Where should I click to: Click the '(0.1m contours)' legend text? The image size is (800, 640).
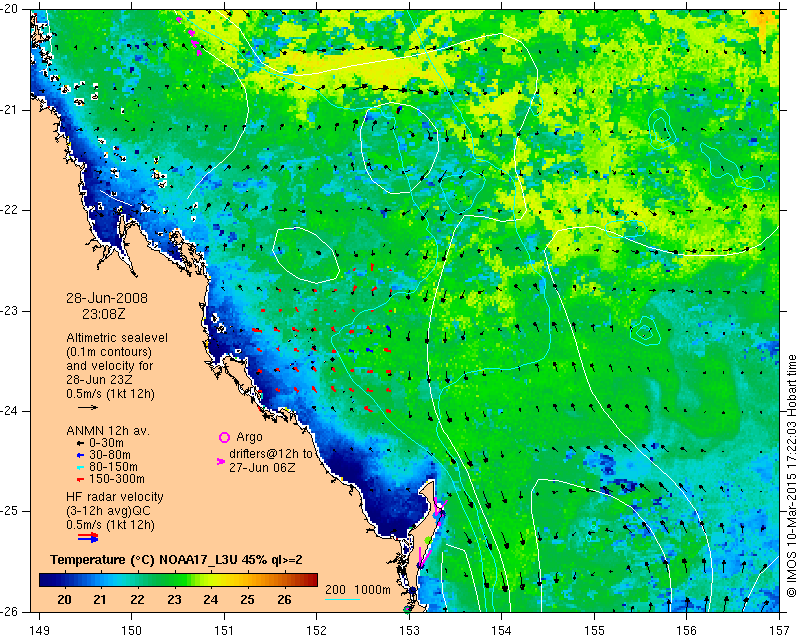click(109, 352)
